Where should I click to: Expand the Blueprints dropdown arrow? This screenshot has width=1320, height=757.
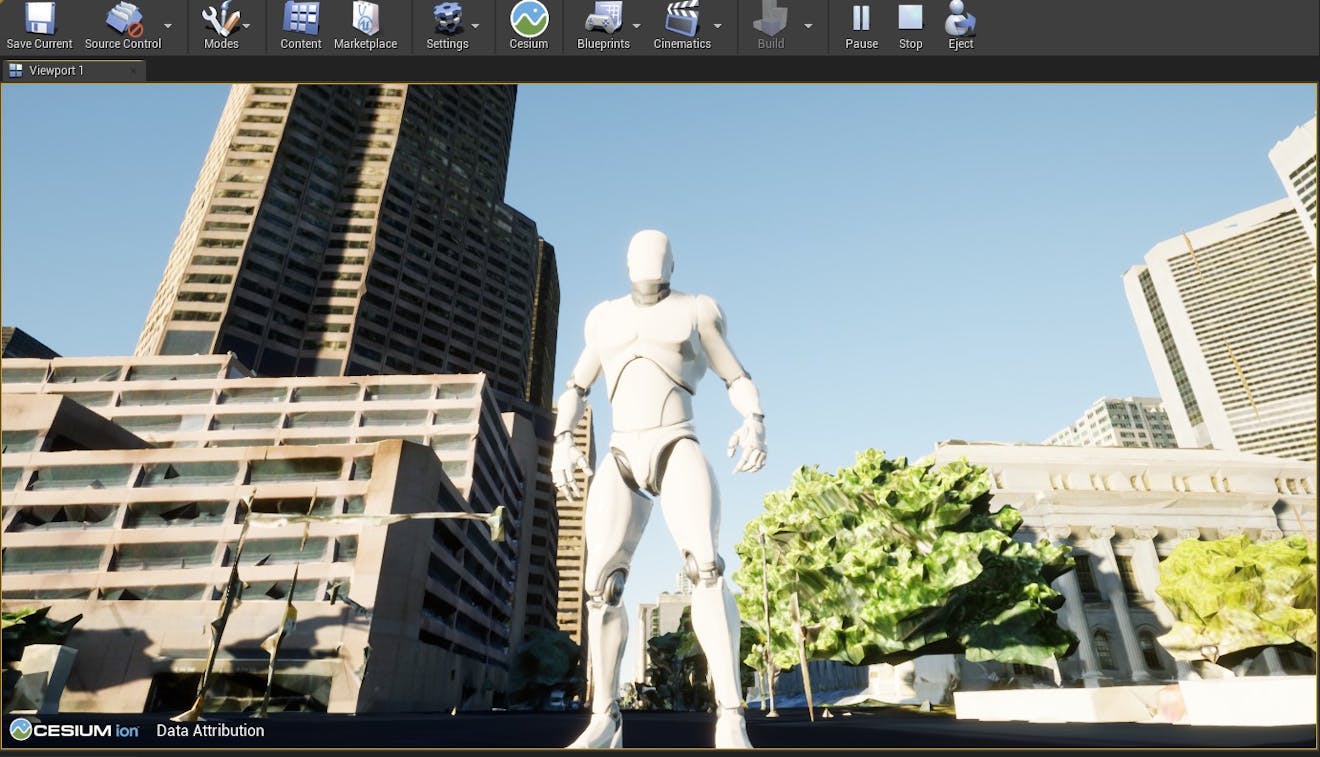pyautogui.click(x=637, y=26)
